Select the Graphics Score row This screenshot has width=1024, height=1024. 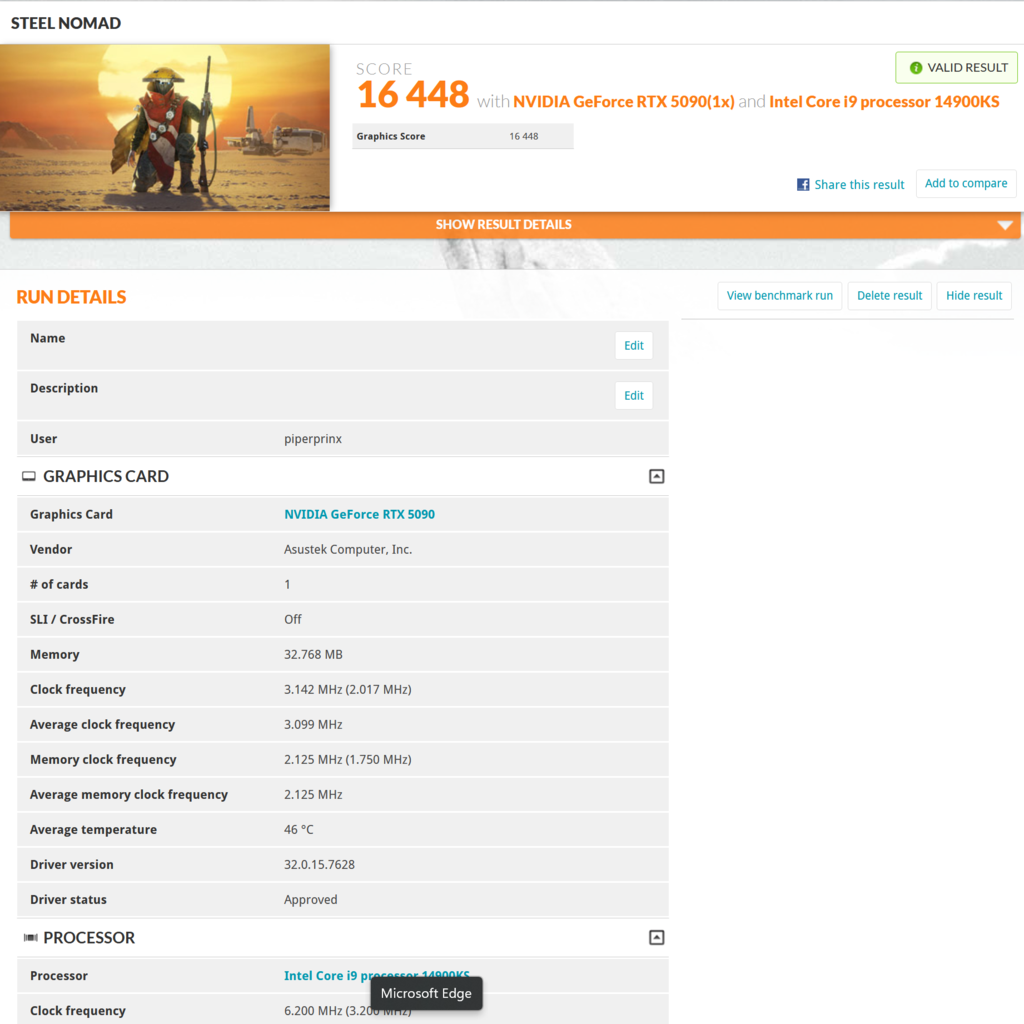click(463, 136)
